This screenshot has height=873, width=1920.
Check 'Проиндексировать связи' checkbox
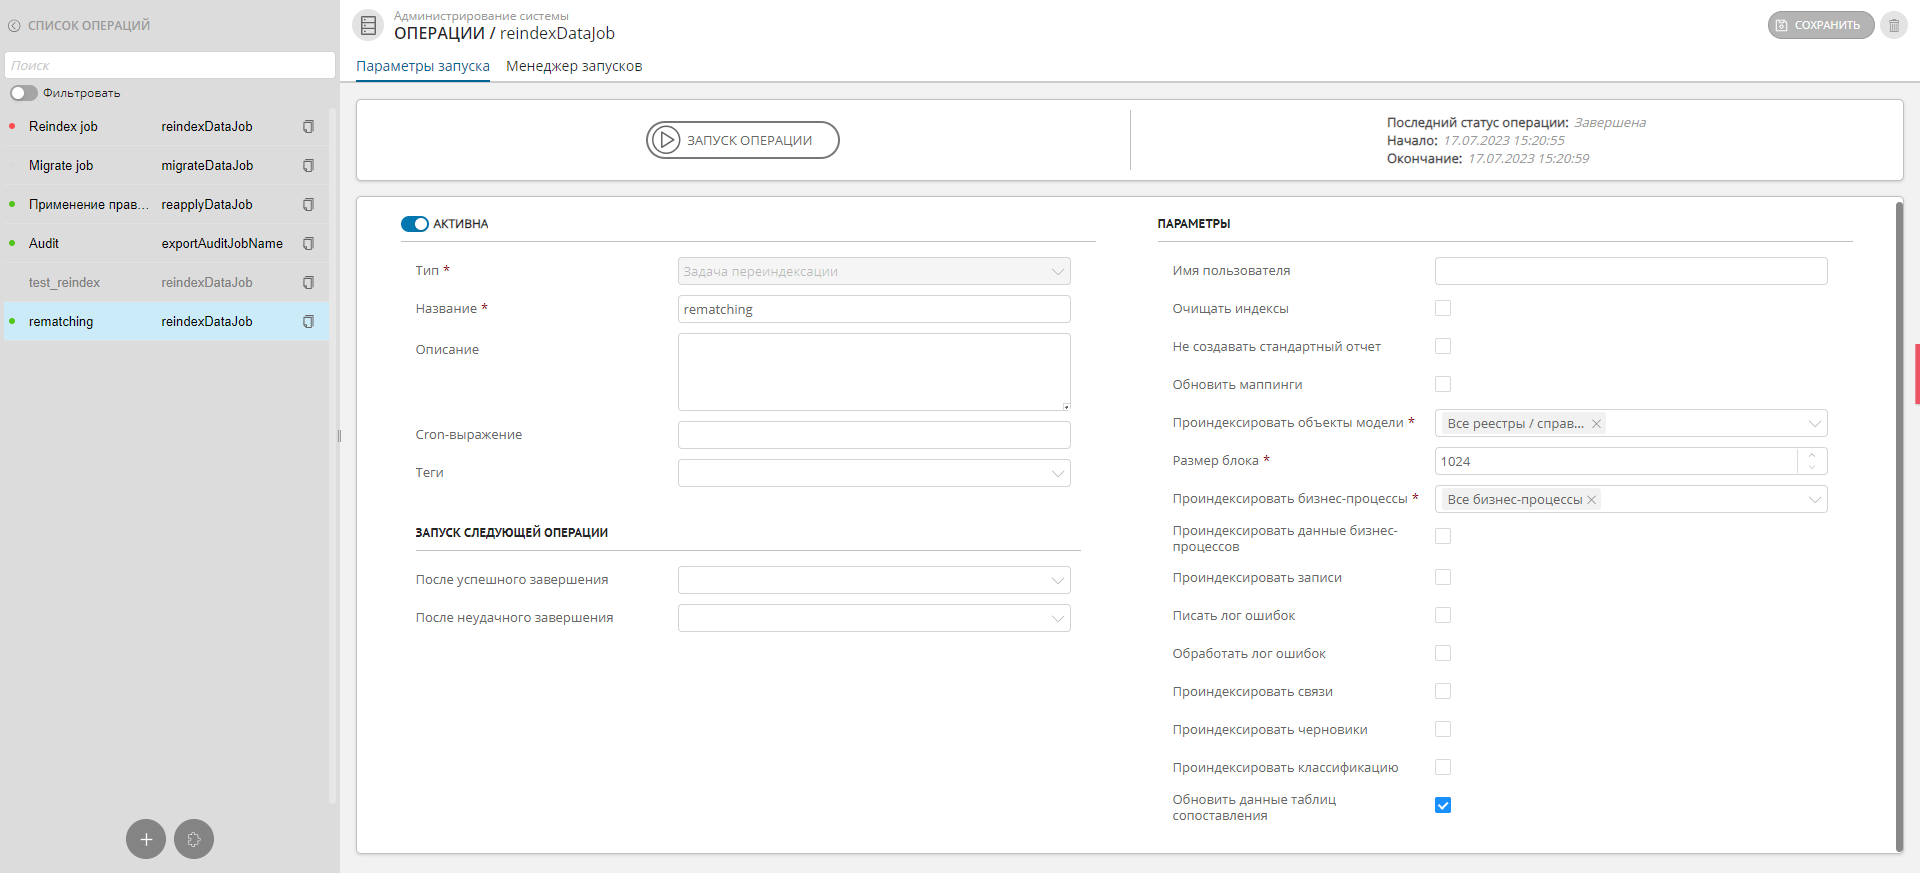tap(1443, 691)
